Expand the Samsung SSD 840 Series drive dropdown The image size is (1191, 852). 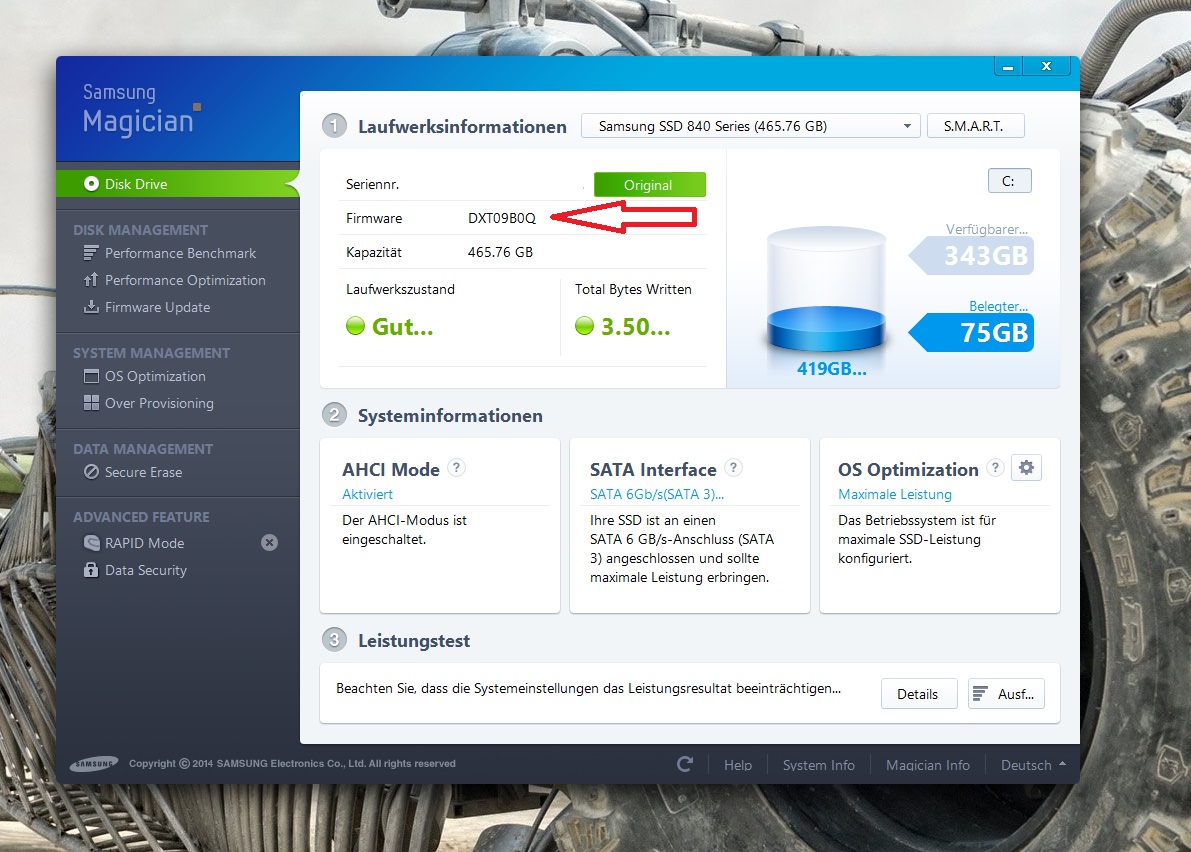[750, 126]
